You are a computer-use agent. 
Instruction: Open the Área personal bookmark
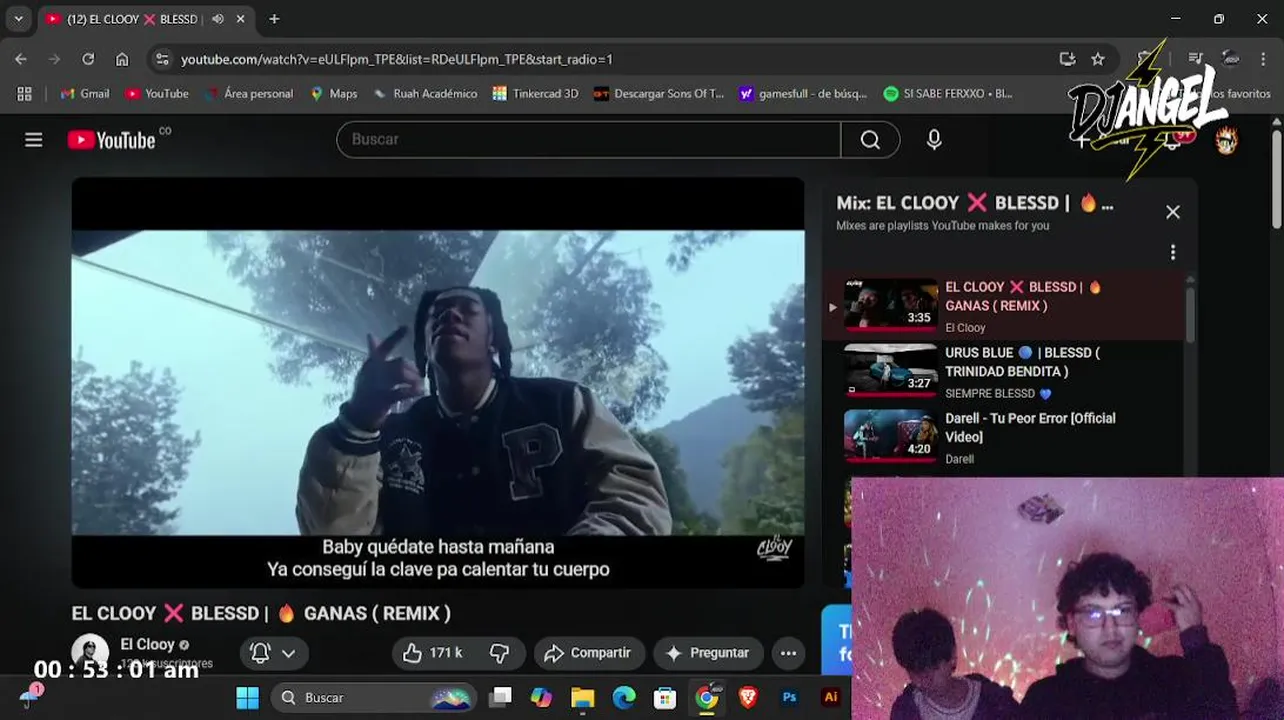pyautogui.click(x=248, y=93)
